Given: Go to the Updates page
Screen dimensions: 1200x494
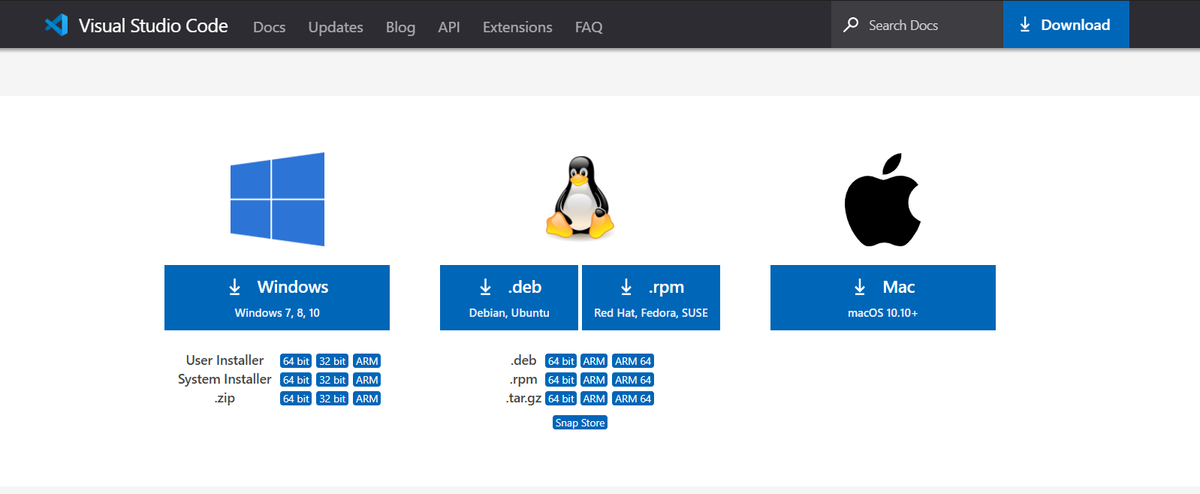Looking at the screenshot, I should point(336,27).
